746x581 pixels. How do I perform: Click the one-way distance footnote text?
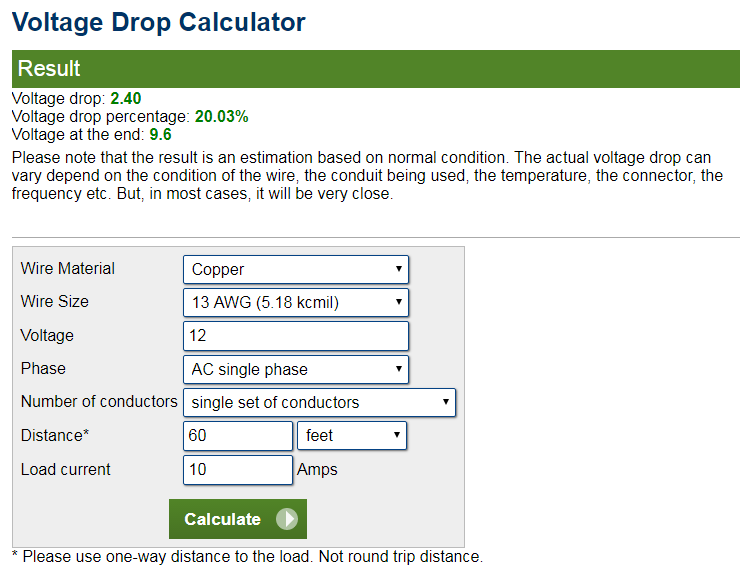[x=247, y=556]
